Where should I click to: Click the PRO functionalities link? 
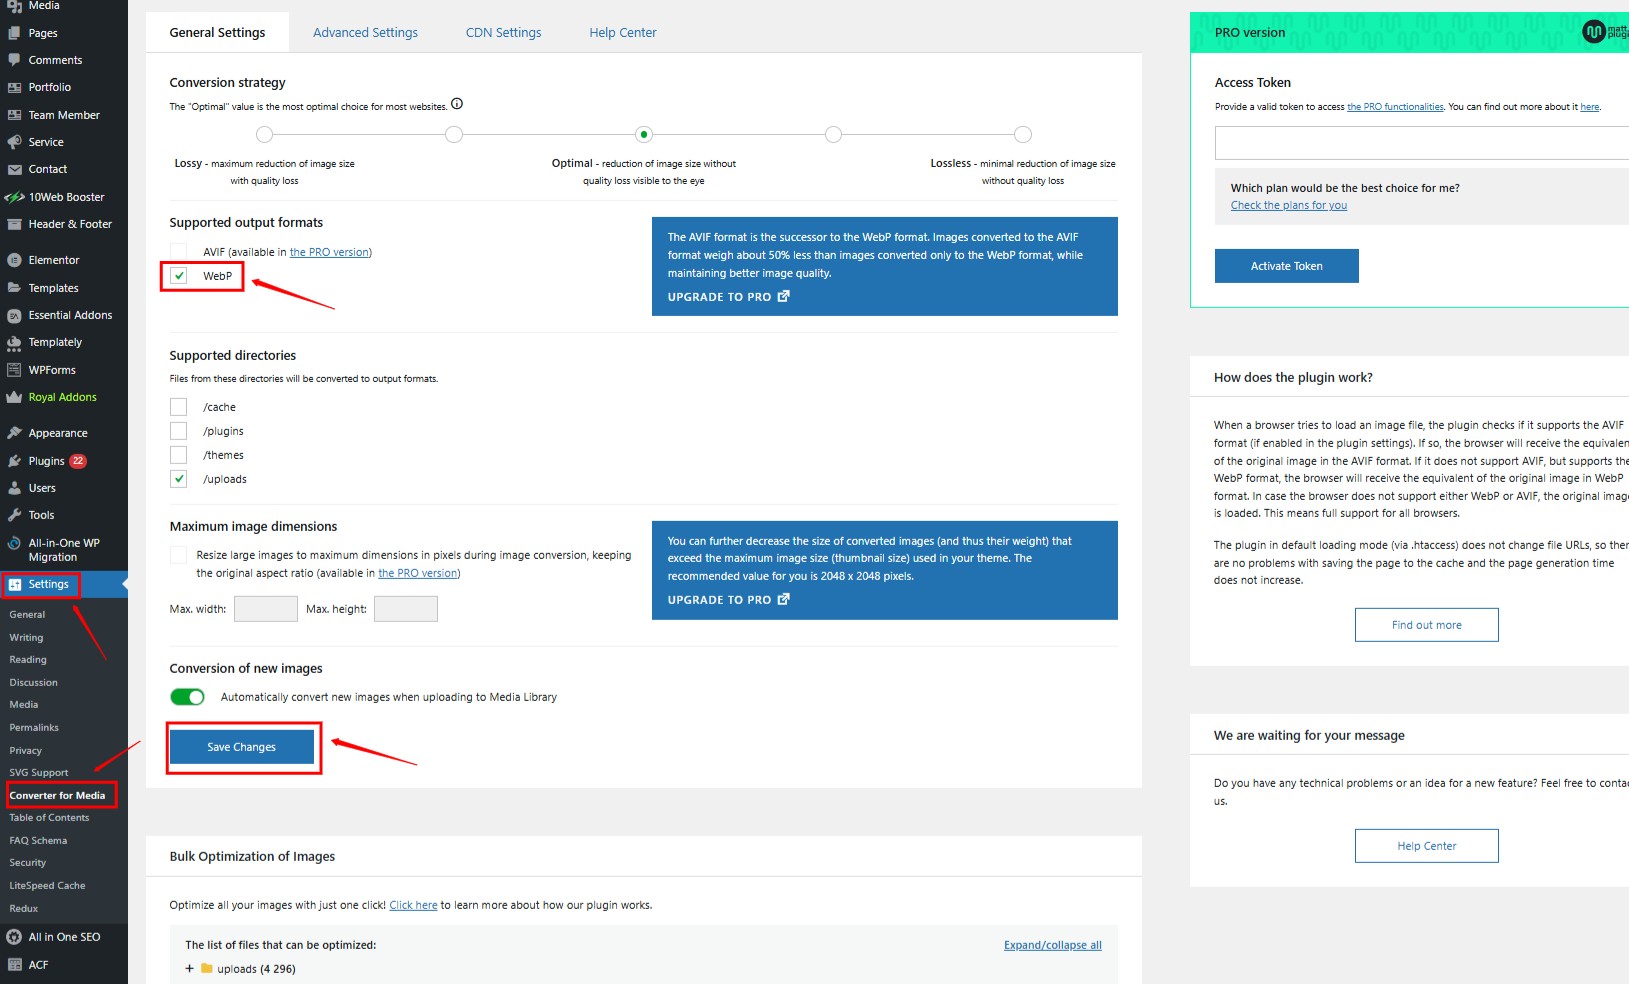coord(1395,107)
